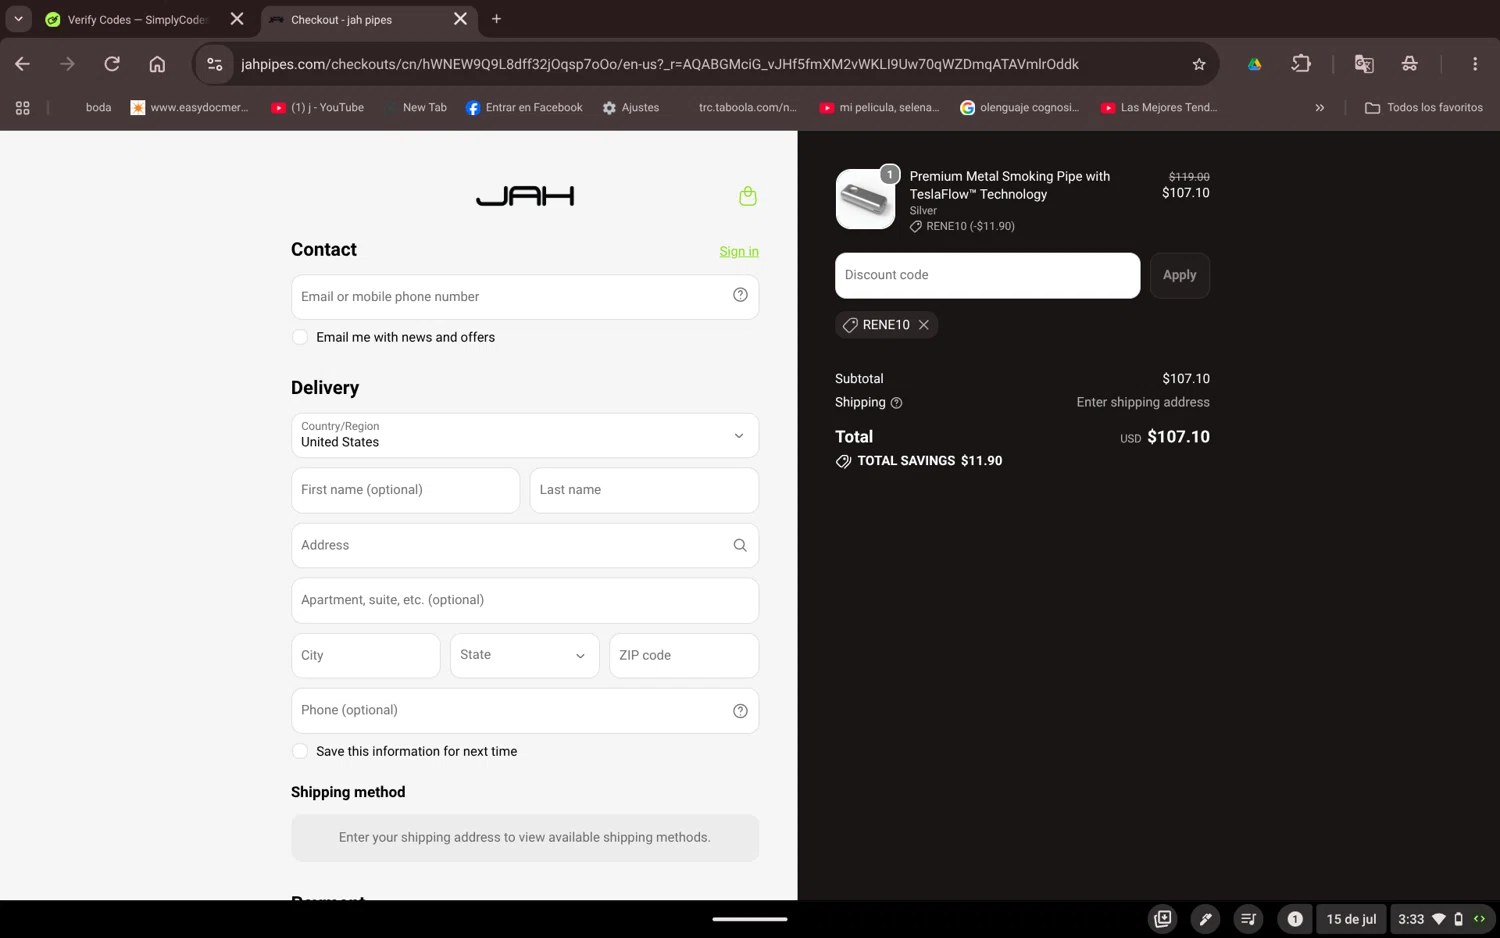Open Todos los favoritos folder
Image resolution: width=1500 pixels, height=938 pixels.
tap(1424, 108)
